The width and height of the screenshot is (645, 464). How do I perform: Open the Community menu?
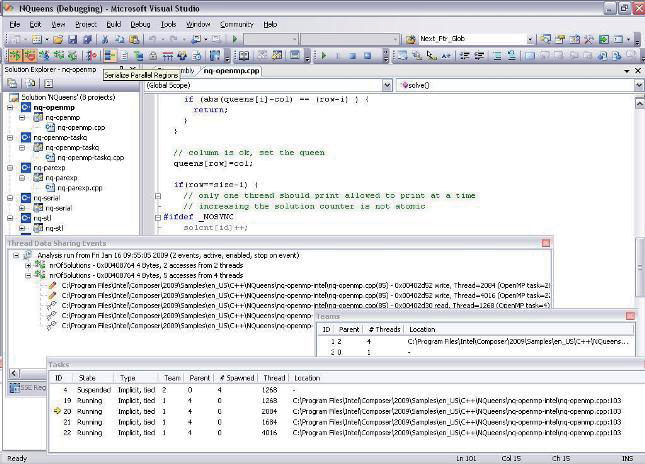click(237, 25)
